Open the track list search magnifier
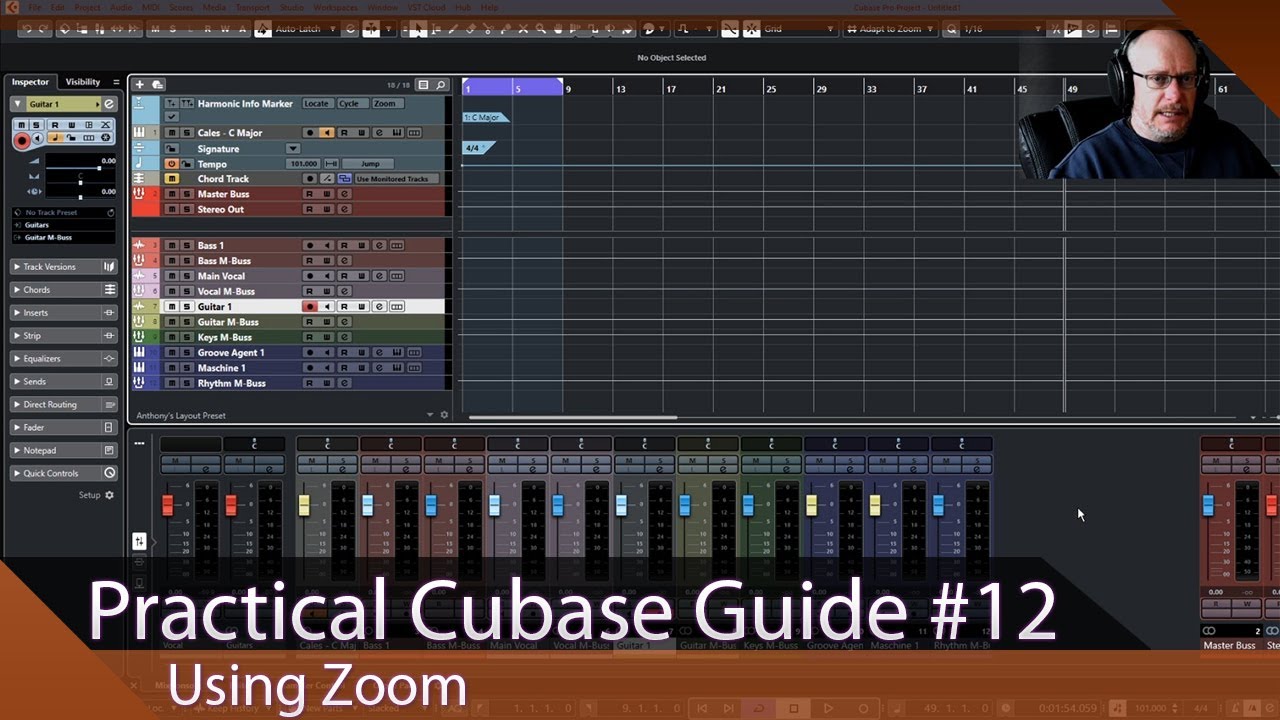Viewport: 1280px width, 720px height. 440,85
